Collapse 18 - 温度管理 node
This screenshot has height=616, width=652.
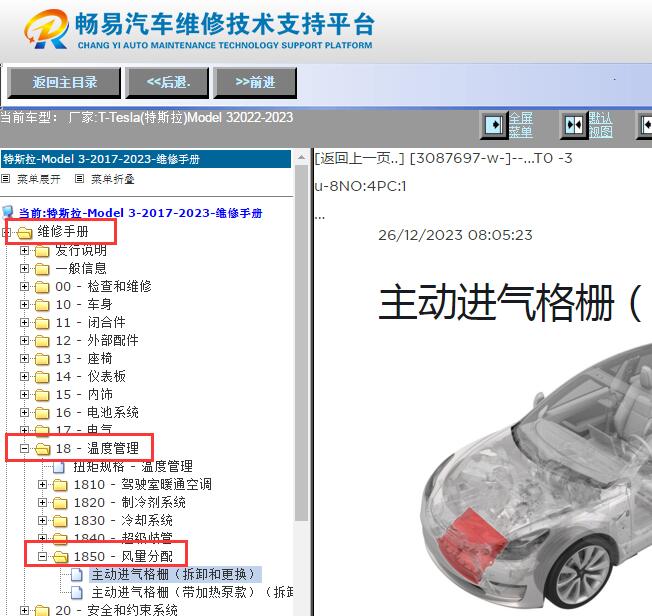25,448
